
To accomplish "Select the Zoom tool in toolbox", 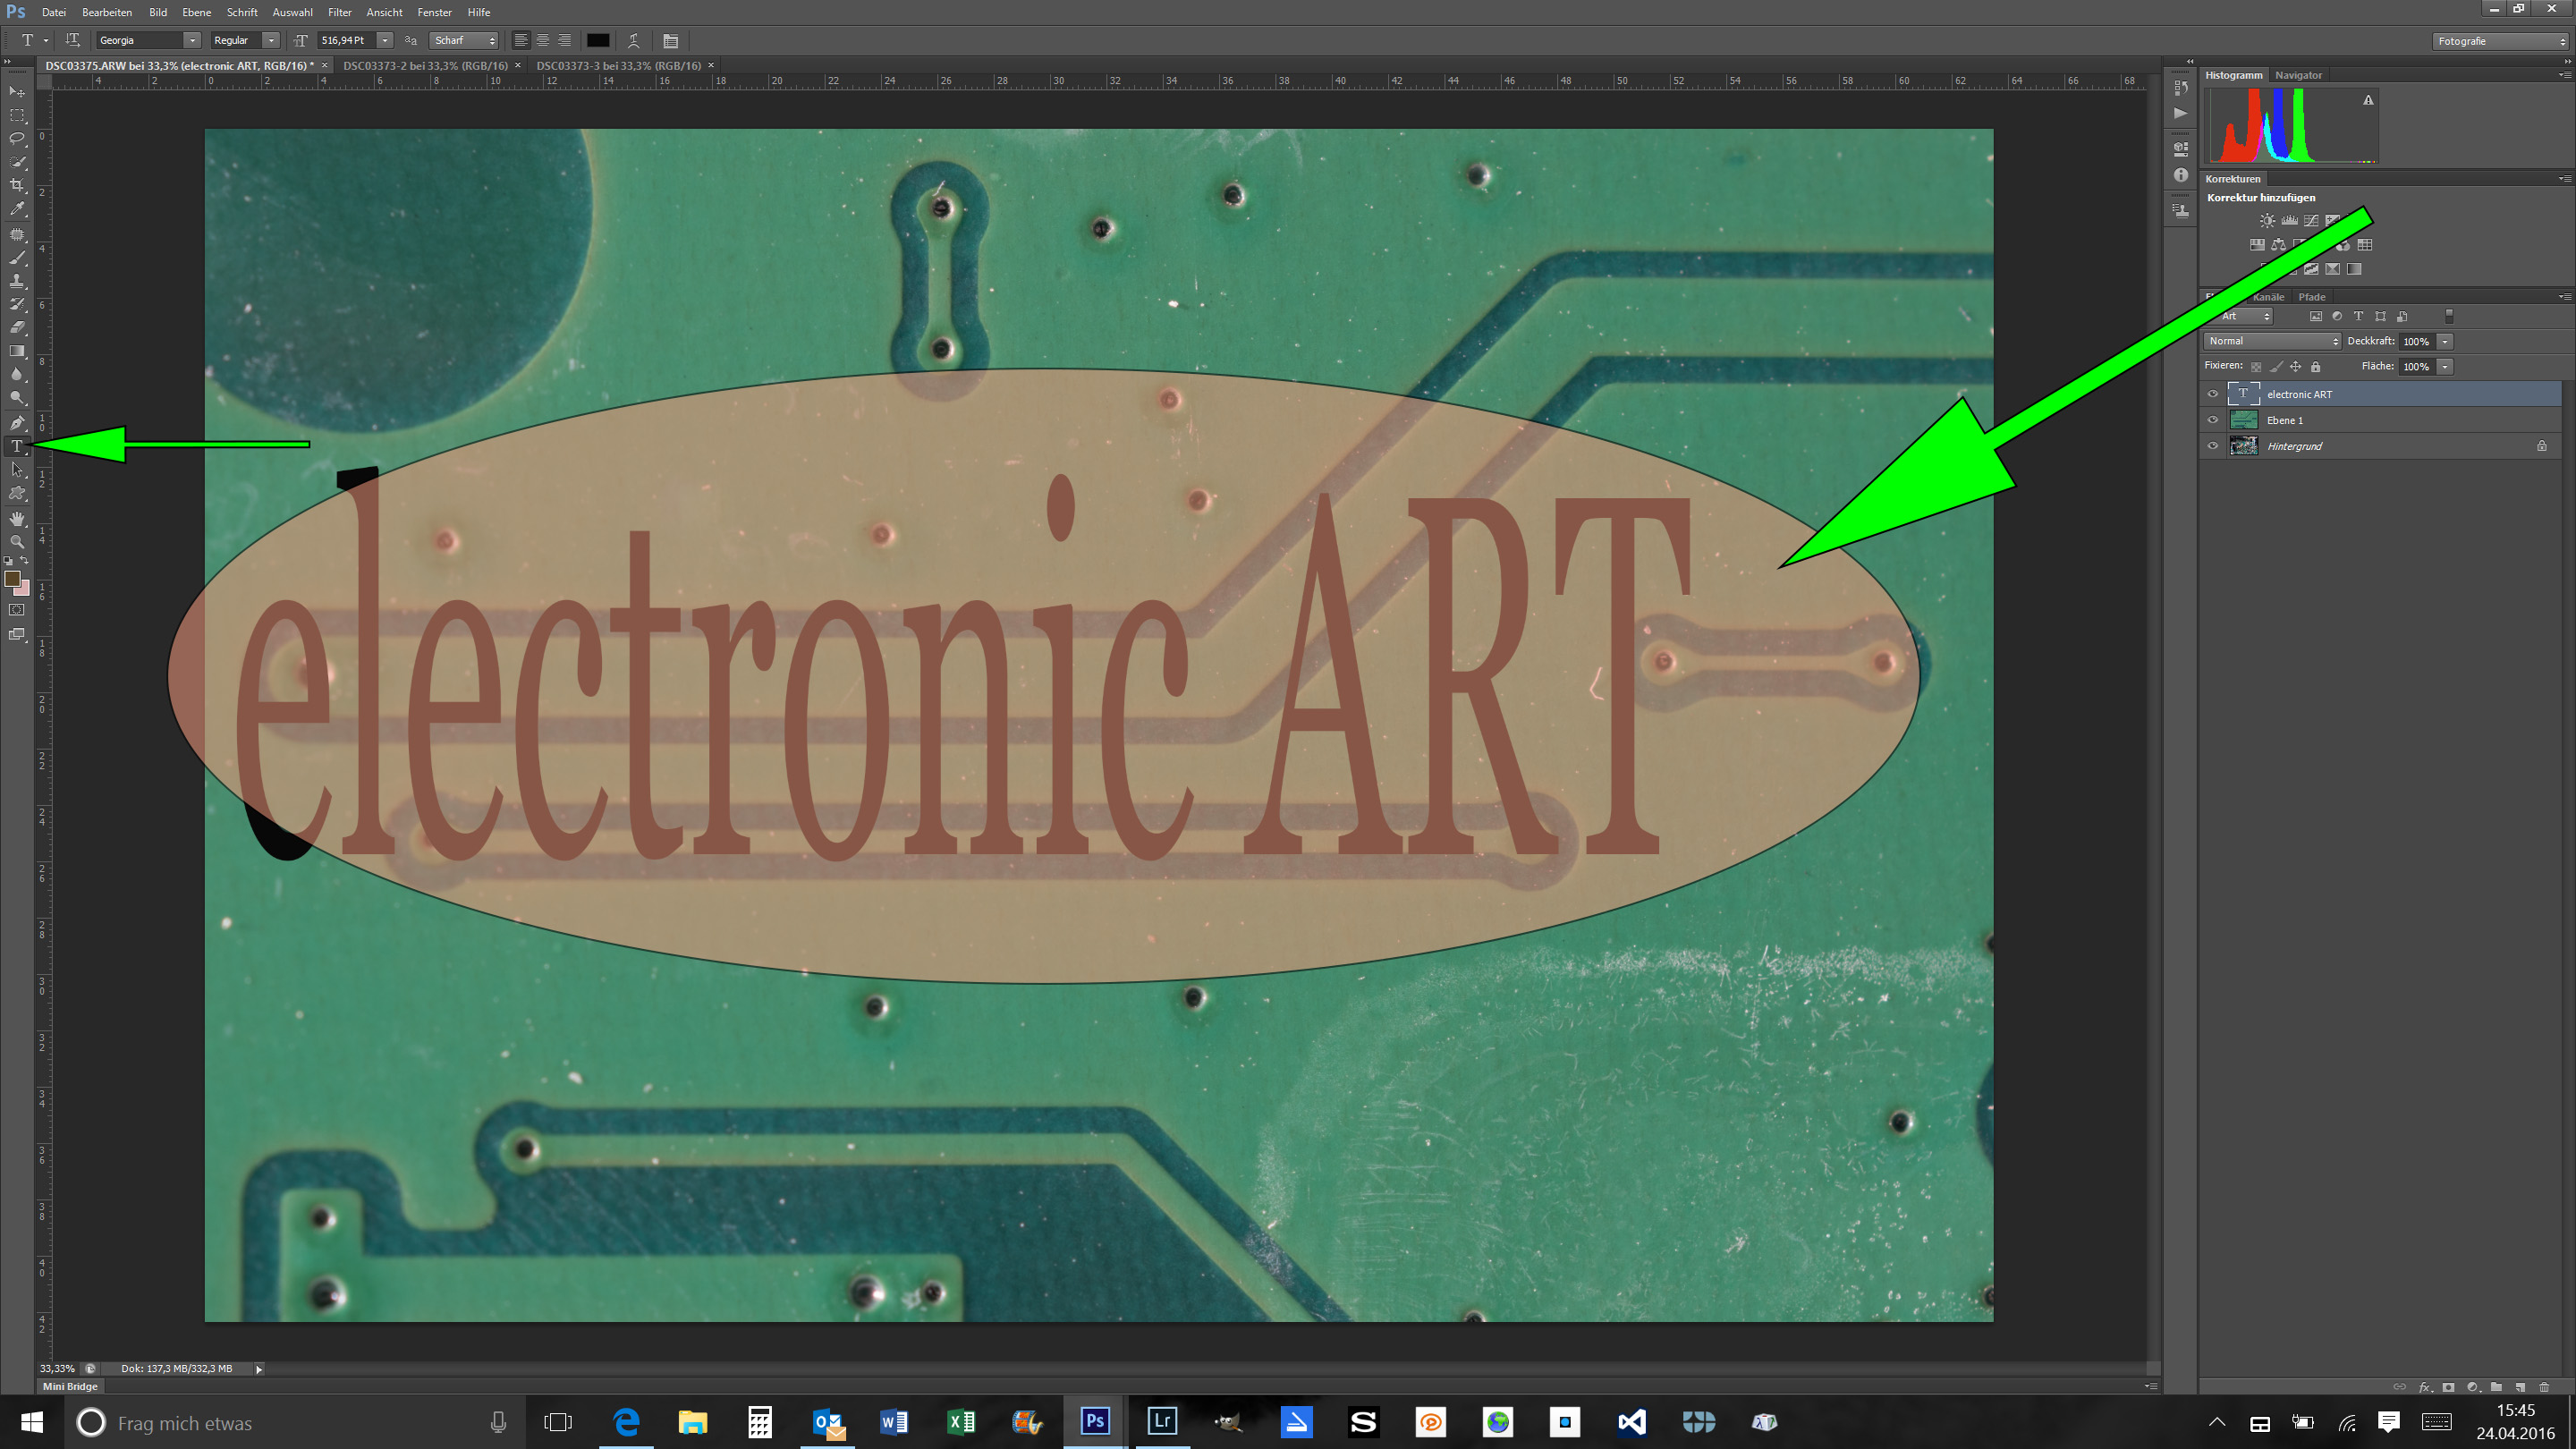I will [x=17, y=542].
